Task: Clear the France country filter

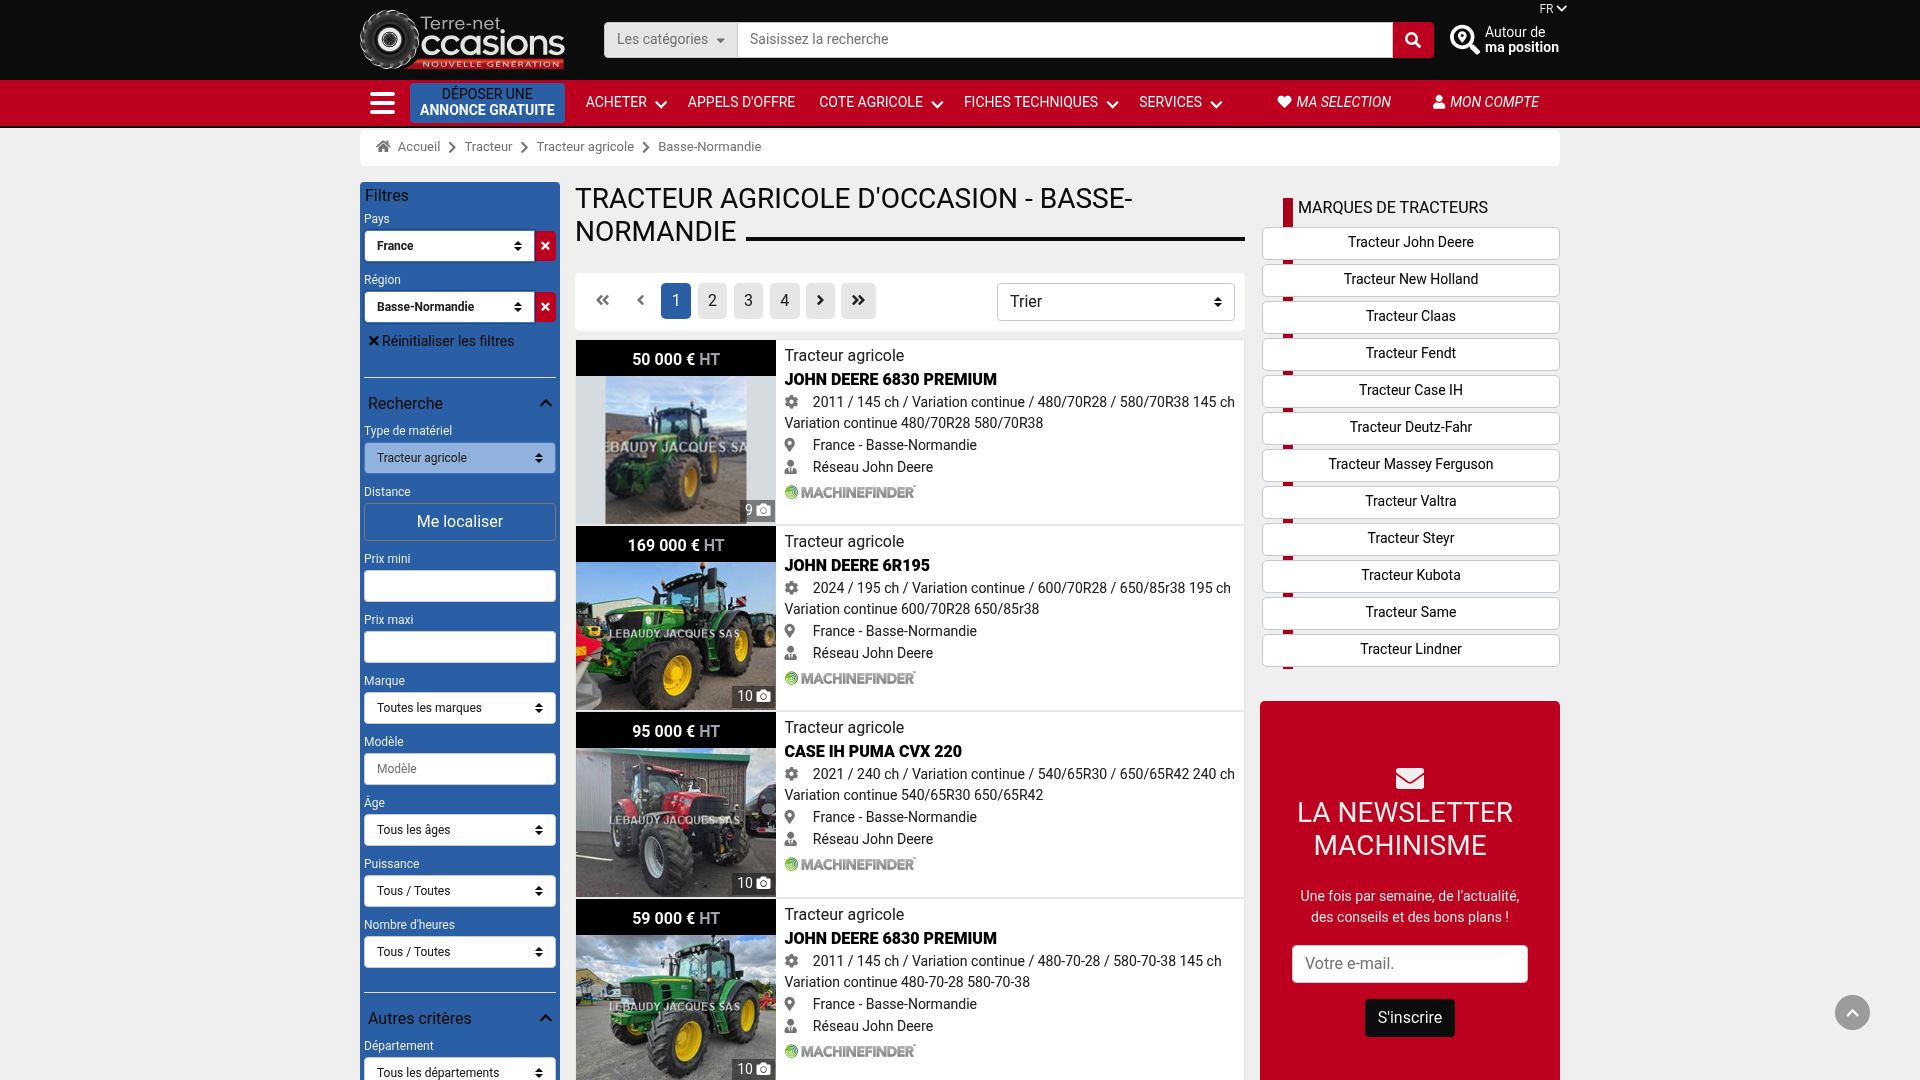Action: [545, 246]
